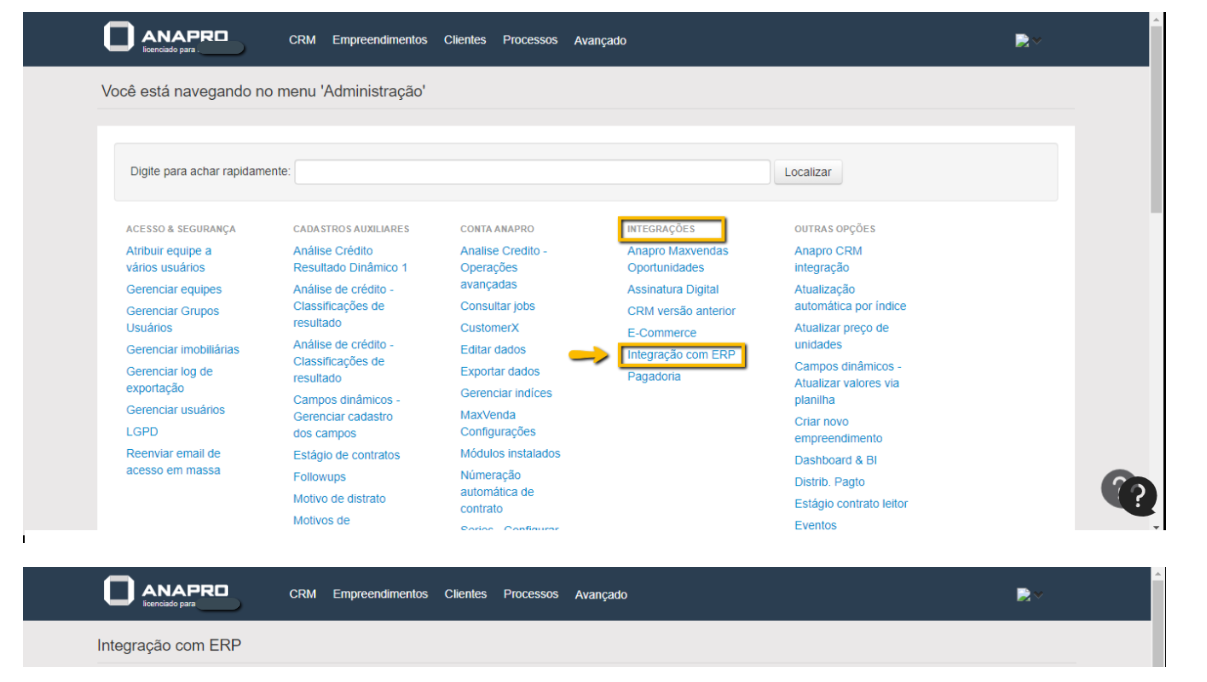Open Módulos instalados link
Image resolution: width=1207 pixels, height=682 pixels.
point(510,454)
